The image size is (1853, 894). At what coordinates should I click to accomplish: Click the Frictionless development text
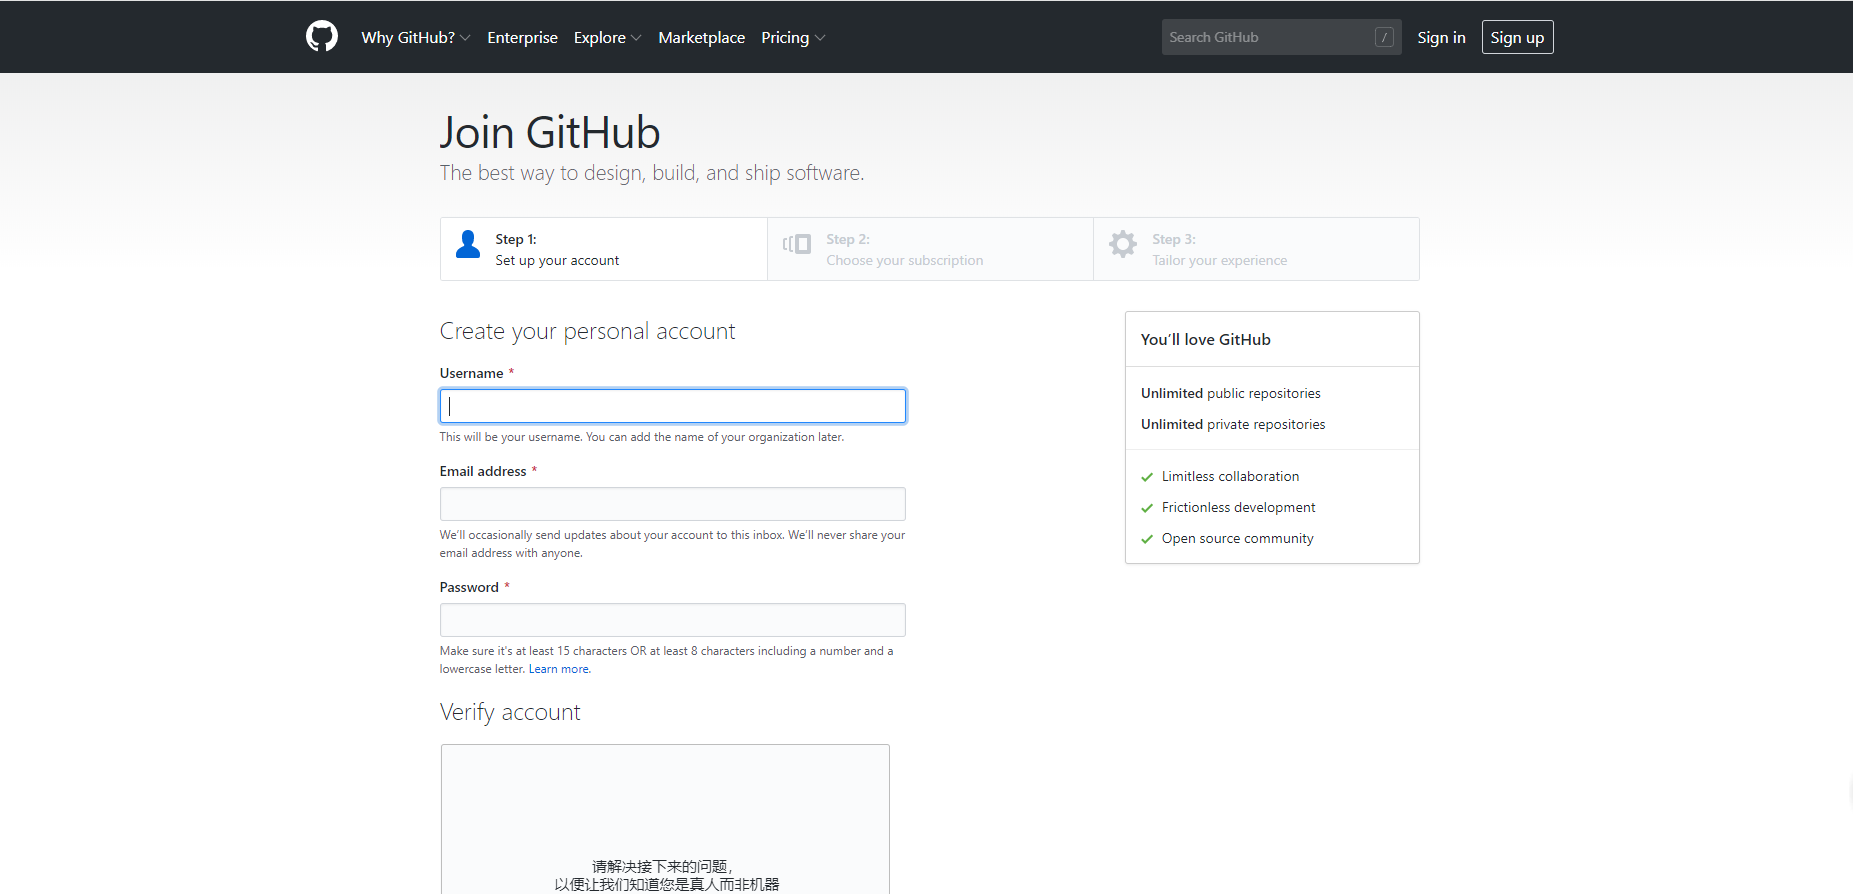coord(1238,508)
